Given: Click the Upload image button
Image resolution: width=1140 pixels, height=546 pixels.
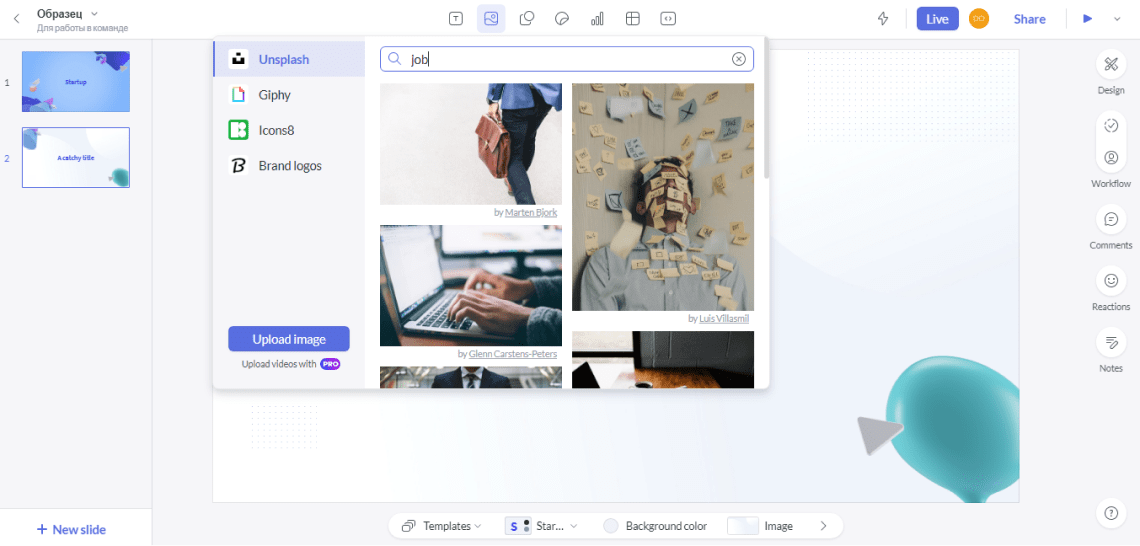Looking at the screenshot, I should pyautogui.click(x=289, y=339).
